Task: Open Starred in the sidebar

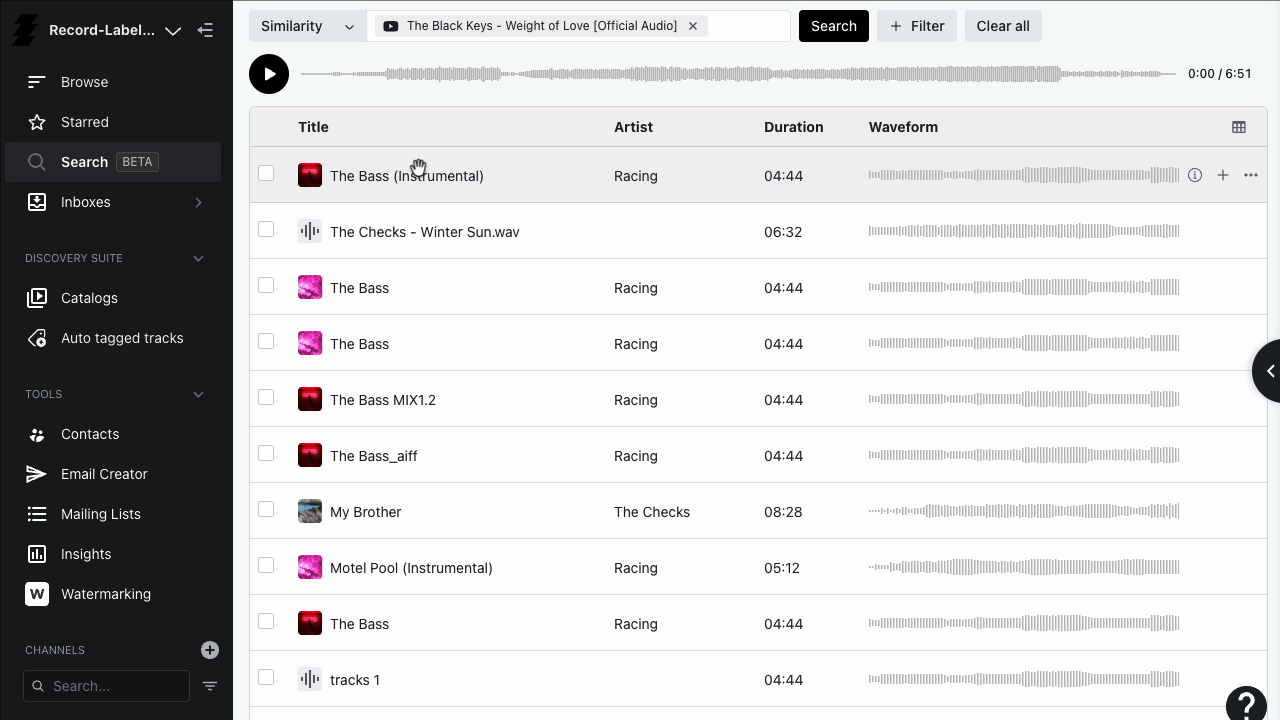Action: (x=113, y=122)
